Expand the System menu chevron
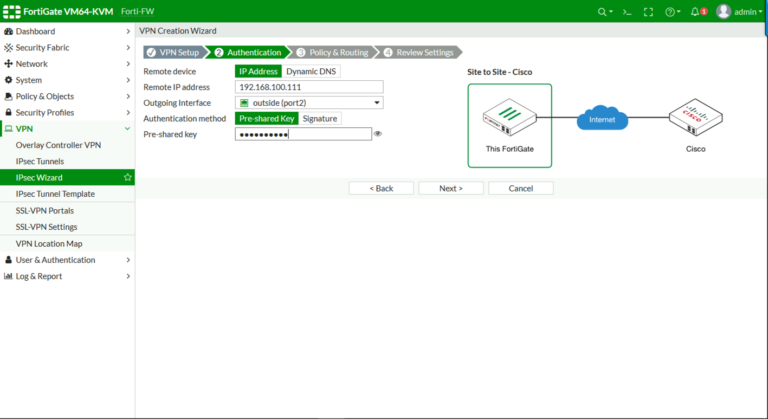 coord(128,80)
